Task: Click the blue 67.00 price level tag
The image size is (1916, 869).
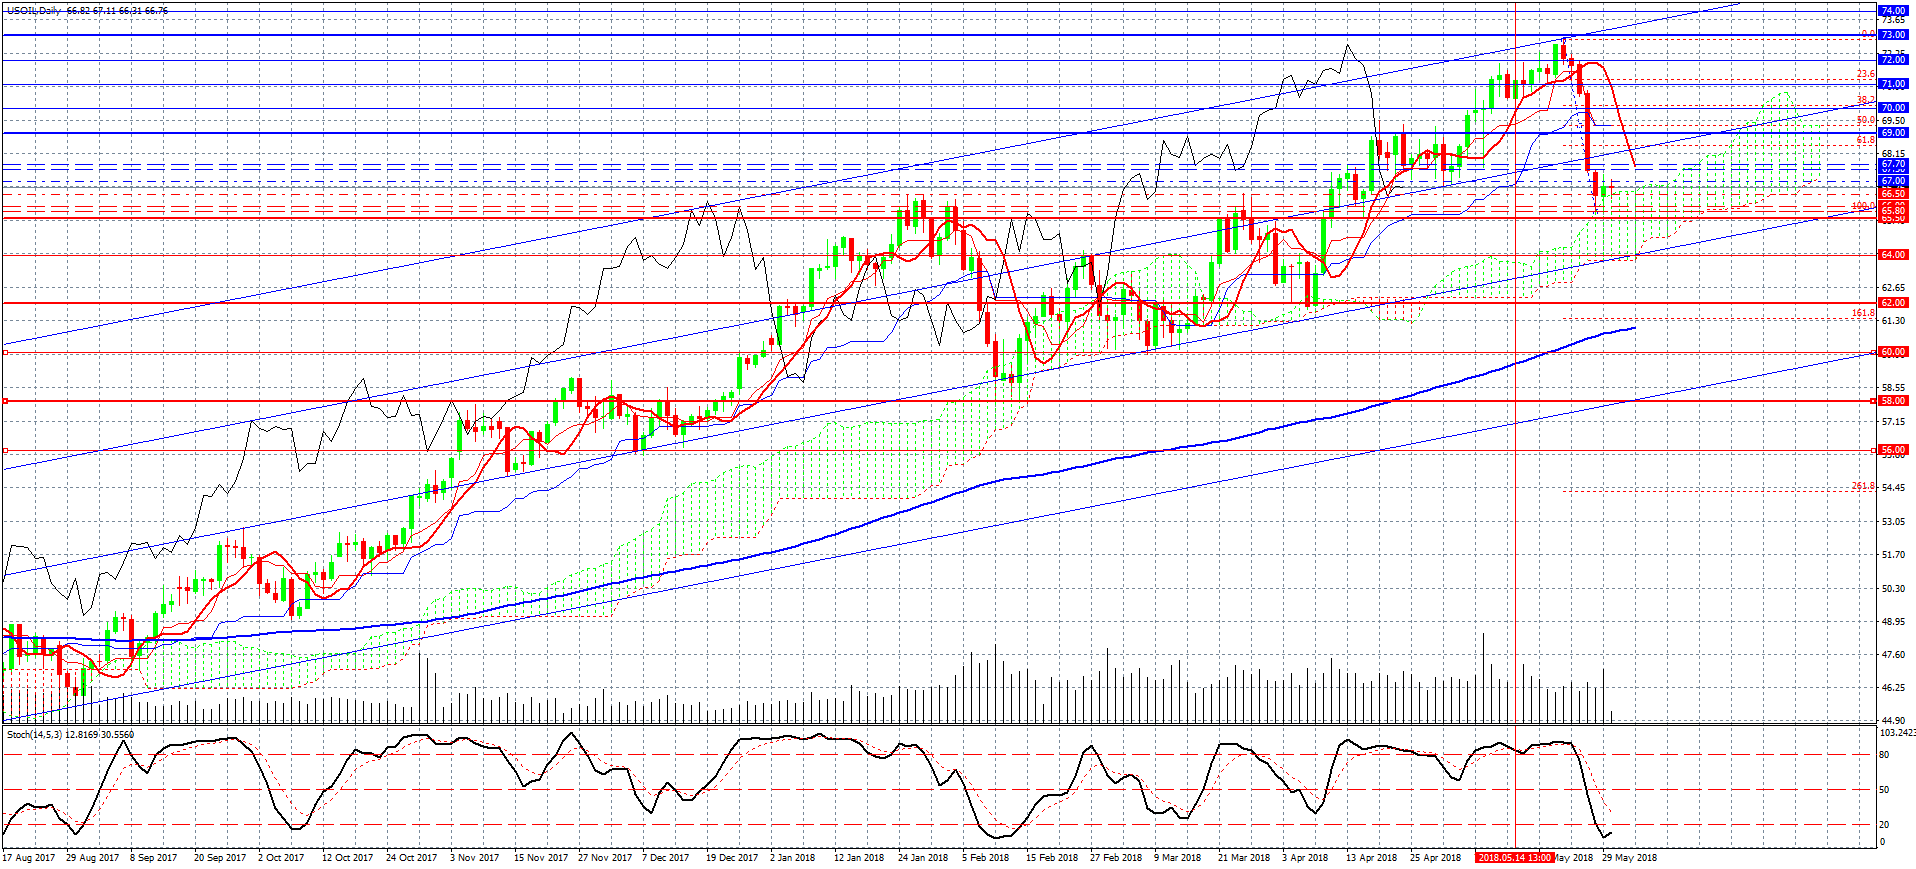Action: [x=1893, y=181]
